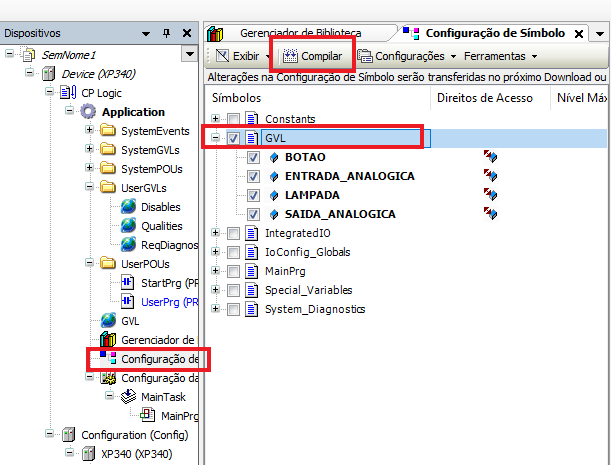Click the Gerenciador de Biblioteca books icon
This screenshot has width=611, height=465.
click(108, 340)
